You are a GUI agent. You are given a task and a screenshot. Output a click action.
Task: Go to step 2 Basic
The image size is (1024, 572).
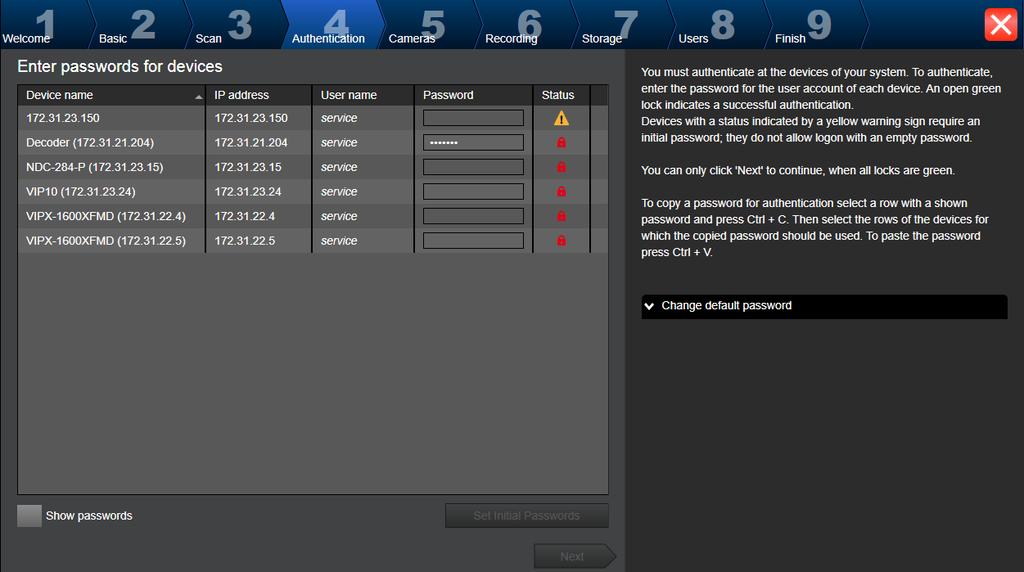[137, 25]
